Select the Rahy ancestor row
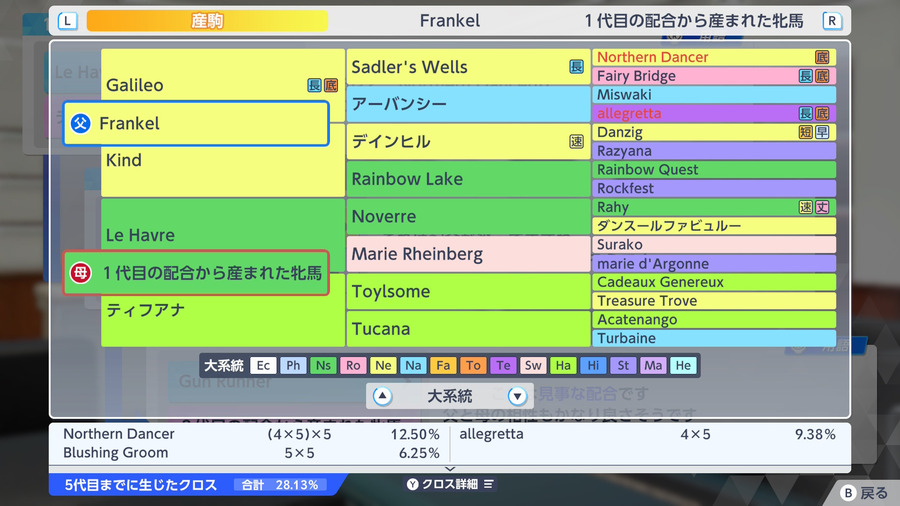Screen dimensions: 900x506 click(x=714, y=207)
